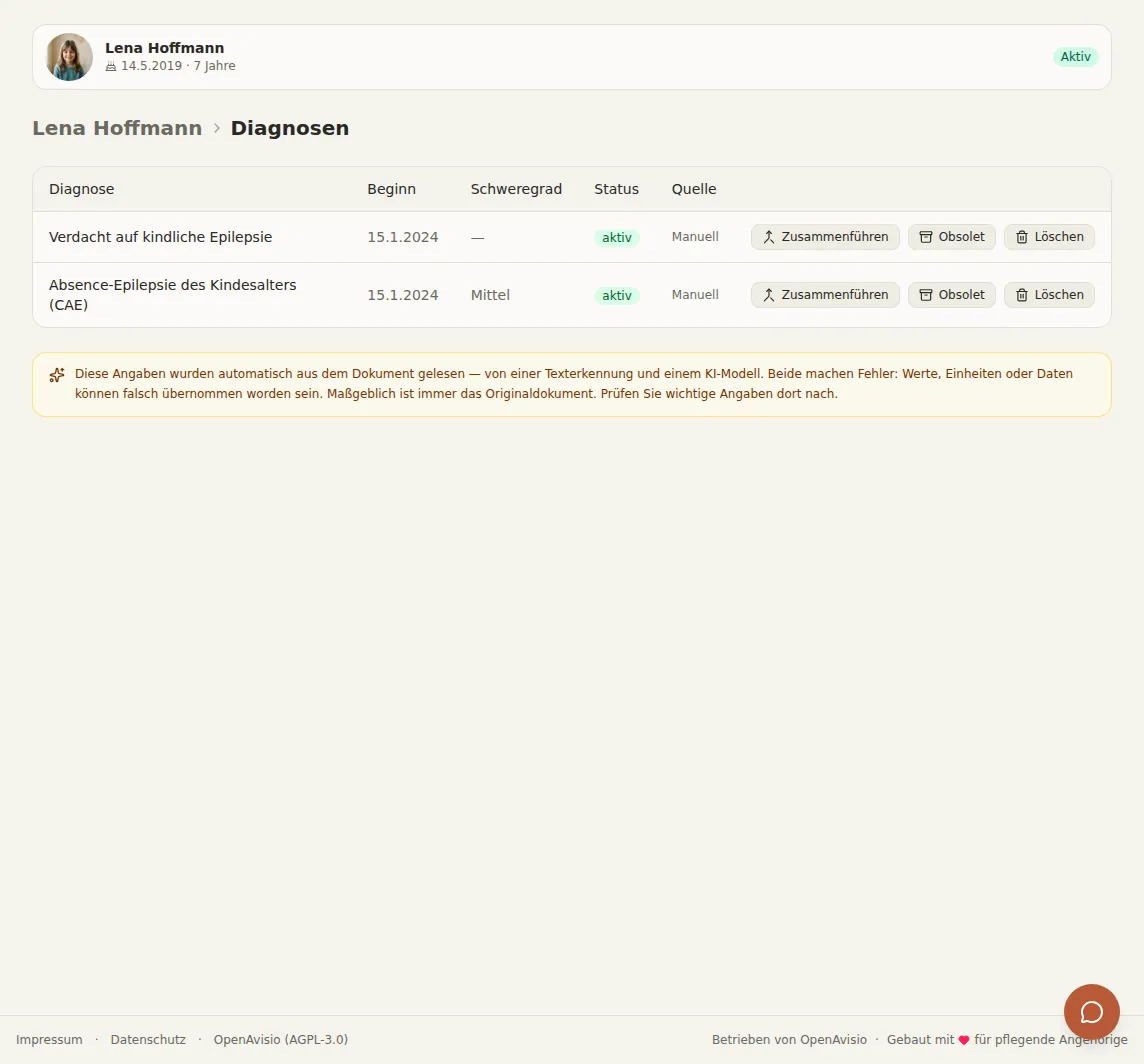Open the Datenschutz footer link
The width and height of the screenshot is (1144, 1064).
(148, 1039)
